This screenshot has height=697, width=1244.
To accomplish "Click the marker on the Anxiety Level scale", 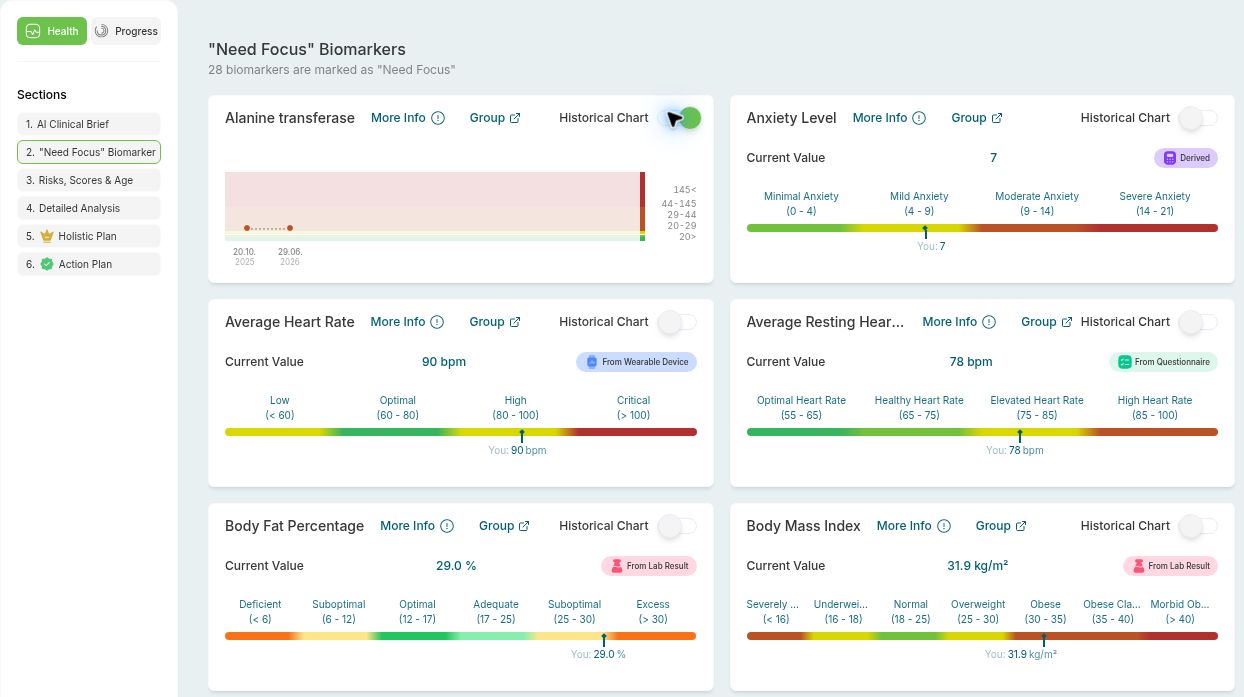I will tap(925, 231).
